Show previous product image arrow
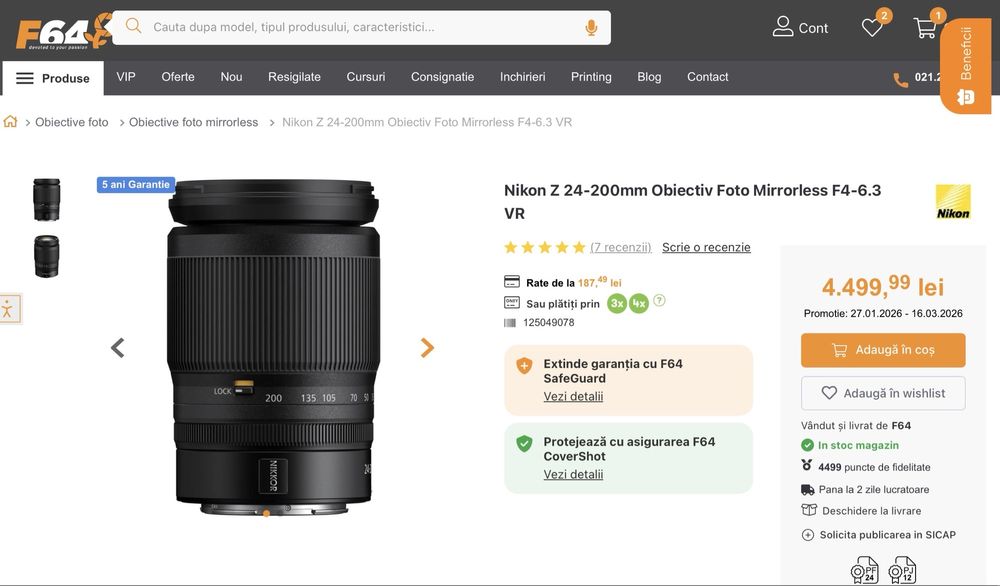The image size is (1000, 586). click(117, 348)
